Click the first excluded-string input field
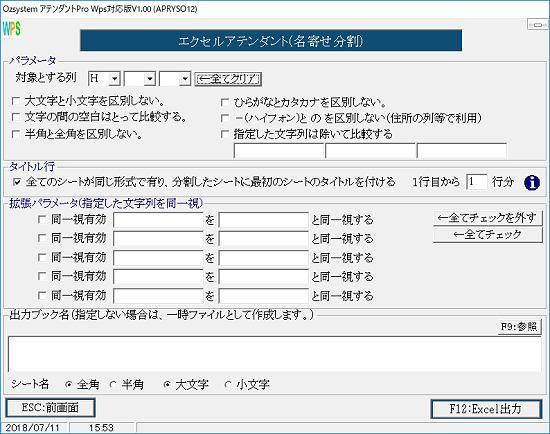Viewport: 550px width, 434px height. coord(279,151)
